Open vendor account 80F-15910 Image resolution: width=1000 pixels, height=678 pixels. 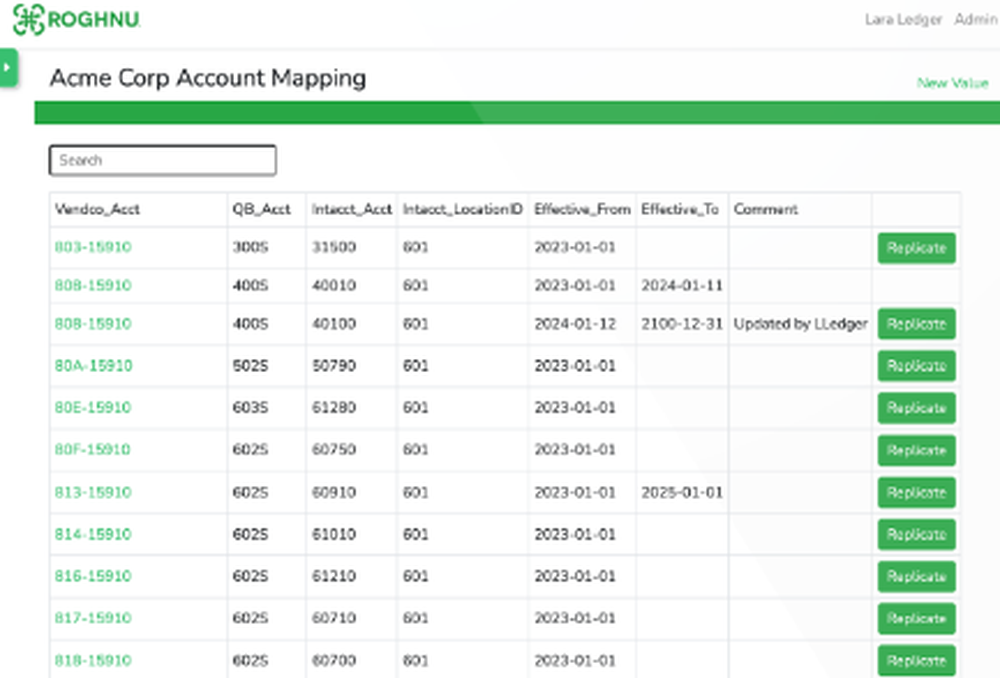point(92,450)
